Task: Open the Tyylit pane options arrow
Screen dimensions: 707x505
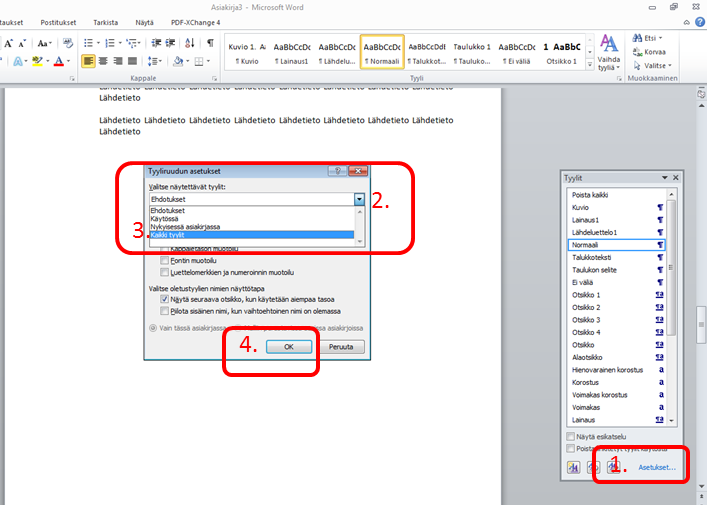Action: click(665, 178)
